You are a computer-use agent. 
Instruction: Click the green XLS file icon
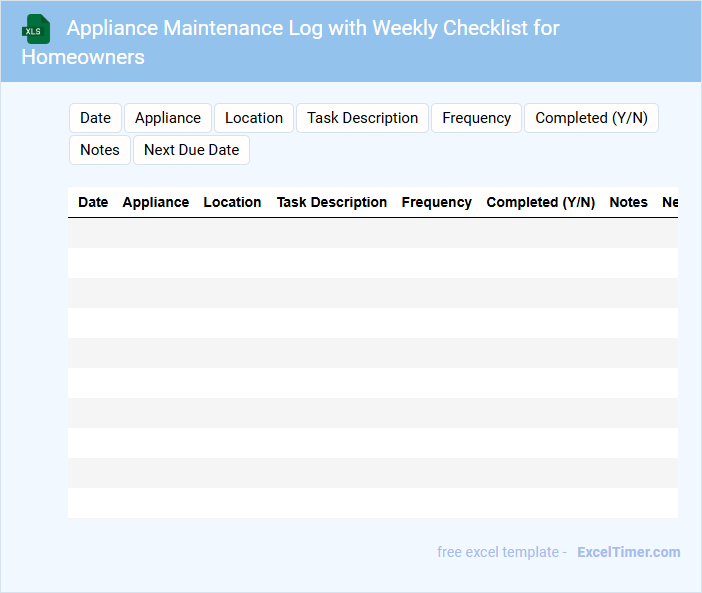36,29
